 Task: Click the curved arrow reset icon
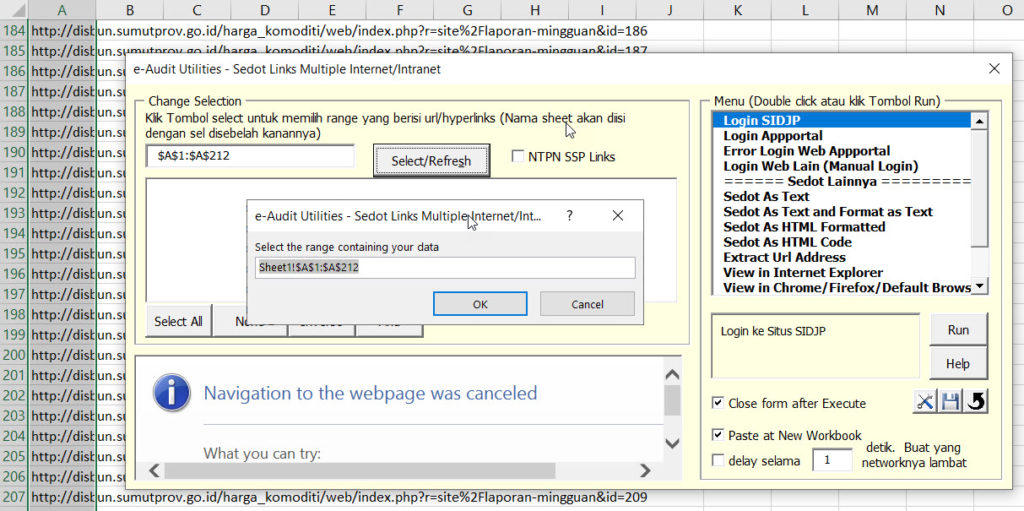[976, 402]
